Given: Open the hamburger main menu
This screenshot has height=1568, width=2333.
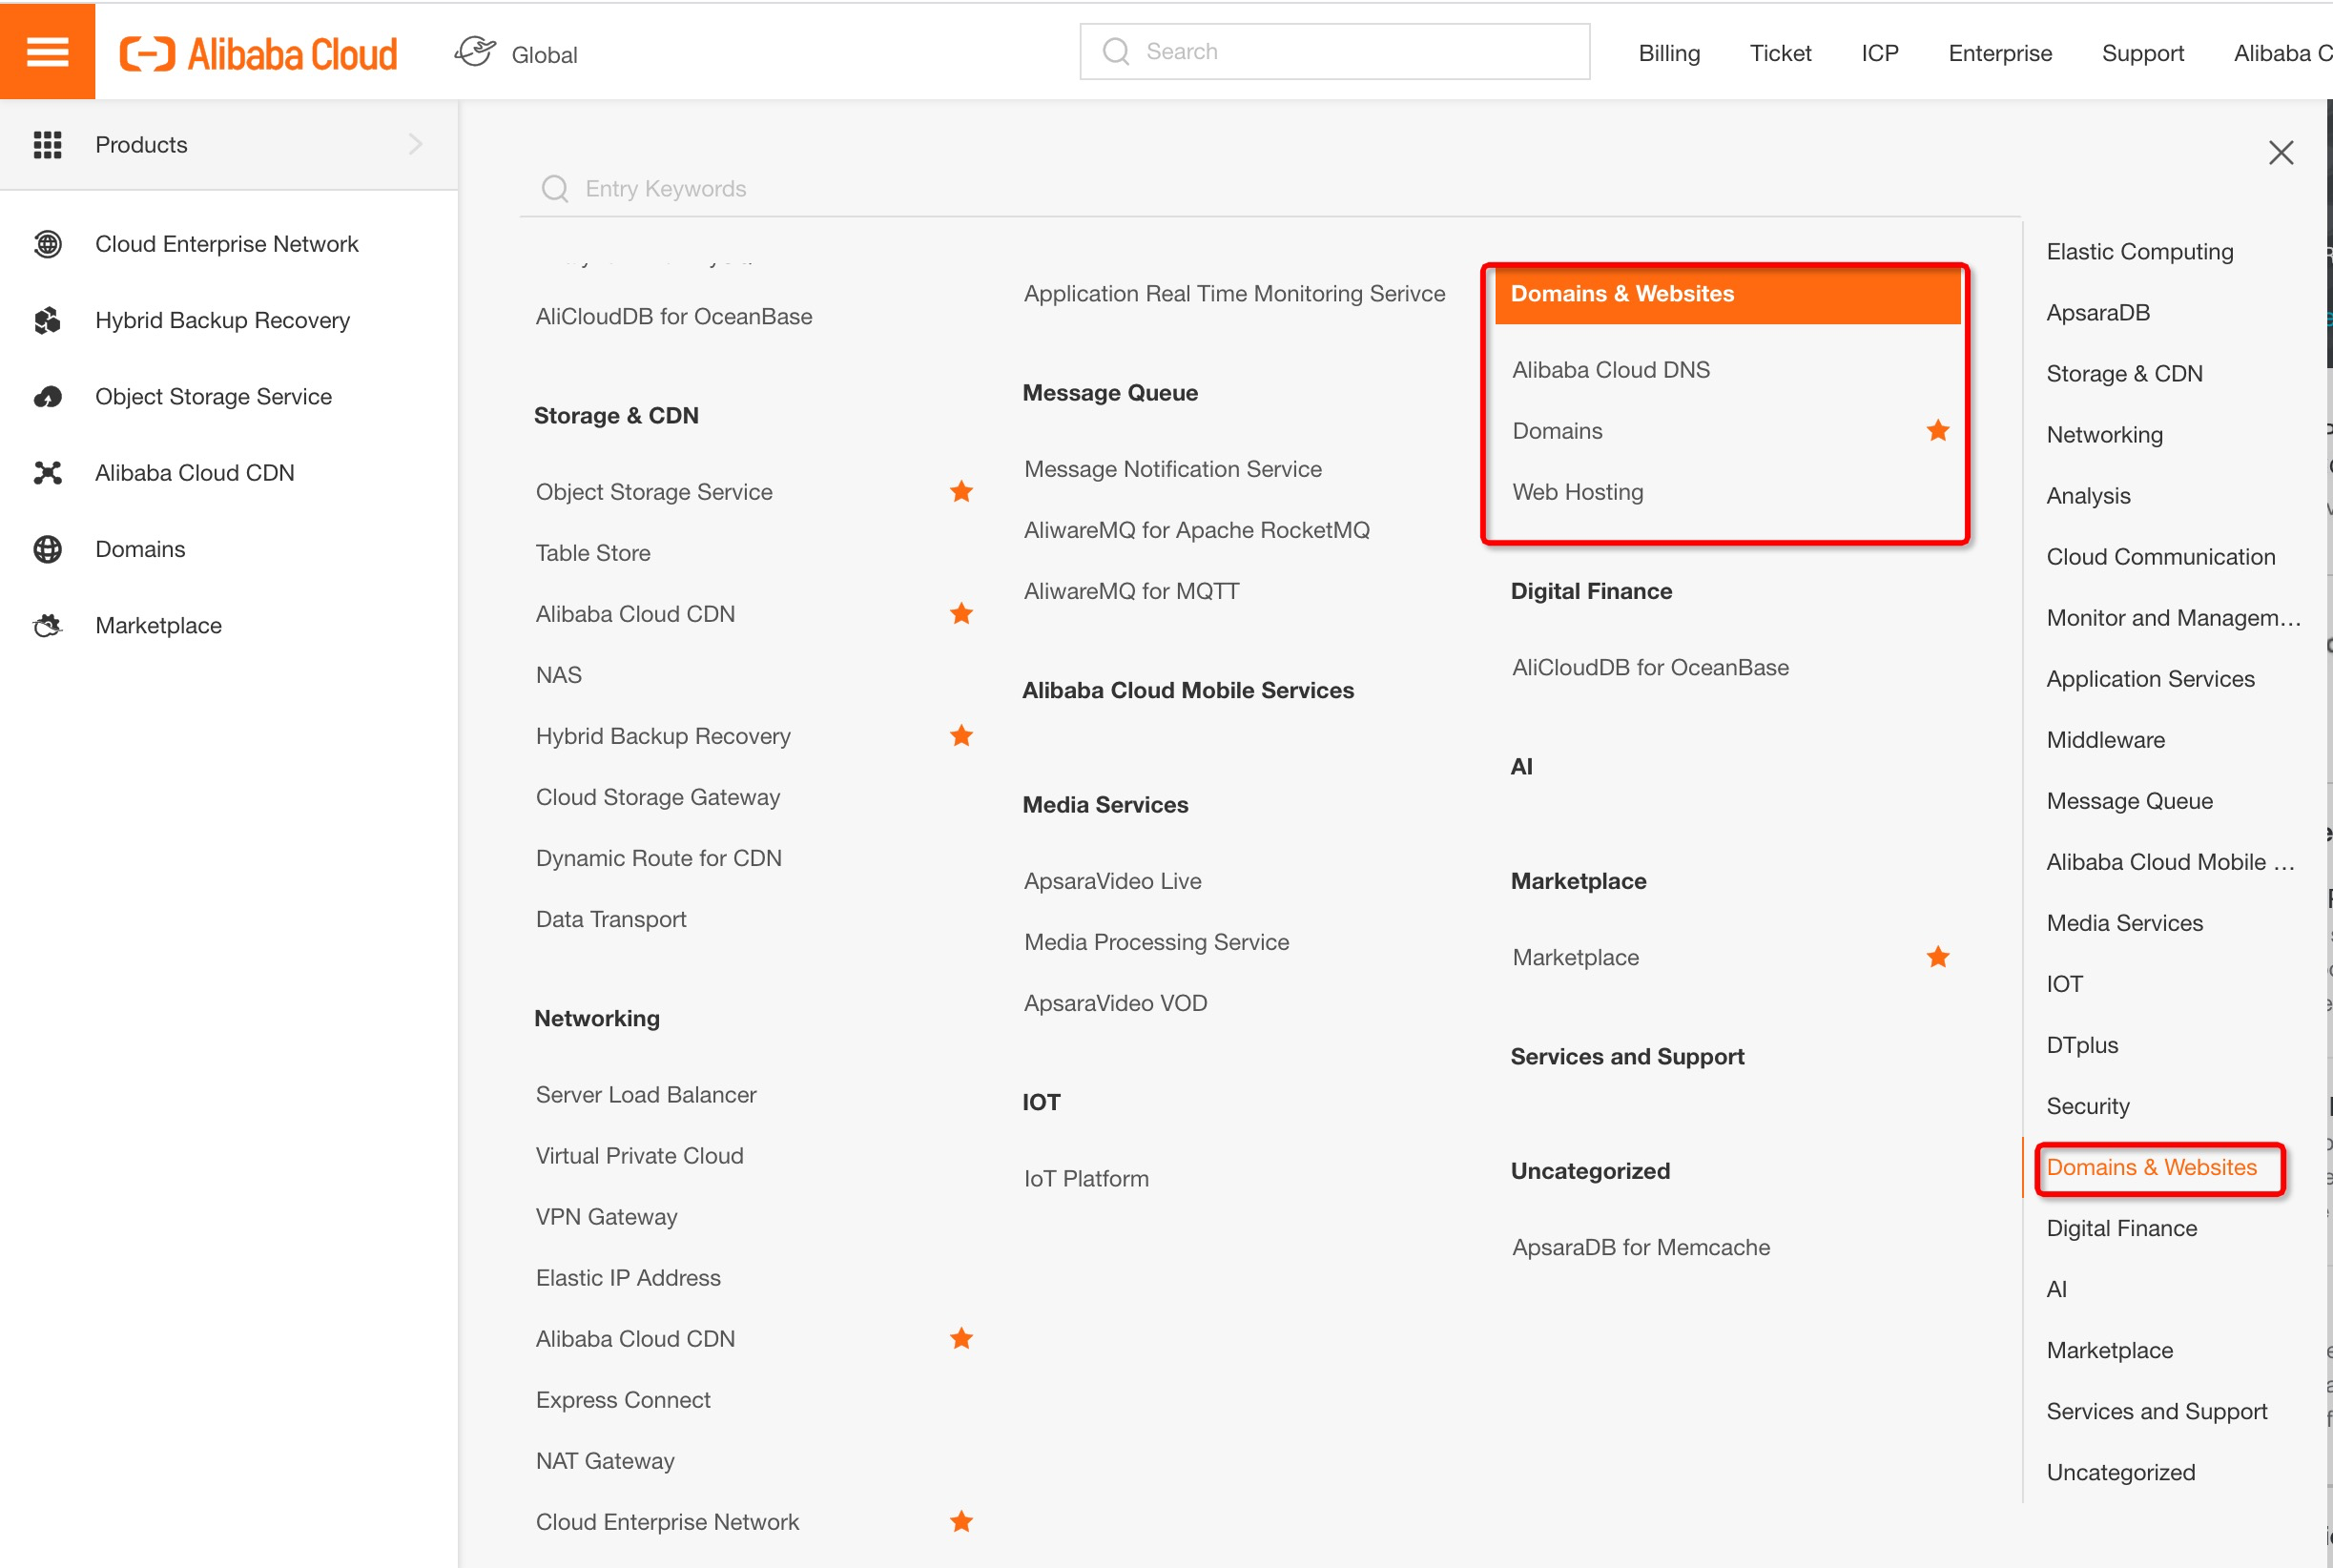Looking at the screenshot, I should point(47,51).
